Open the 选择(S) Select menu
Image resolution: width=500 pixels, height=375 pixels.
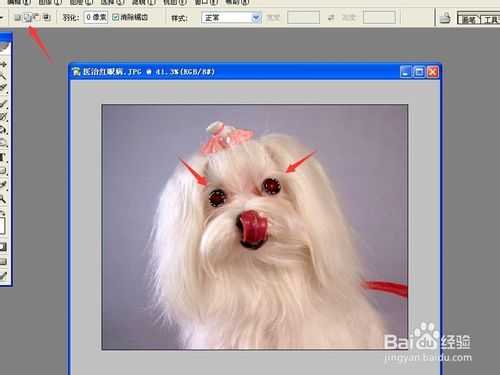tap(113, 2)
